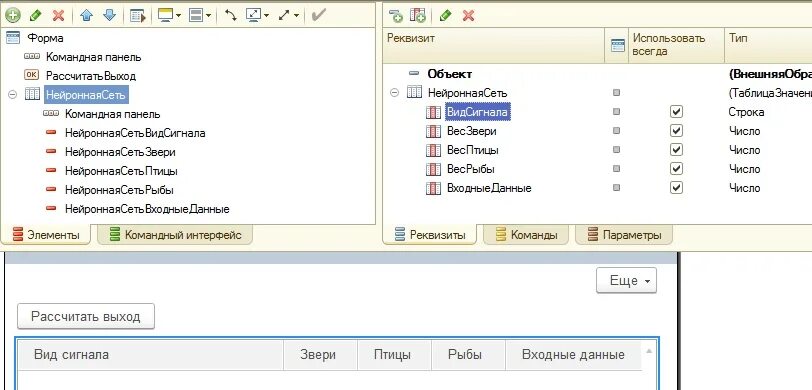Toggle Использовать всегда for ВходныеДанные
The width and height of the screenshot is (812, 390).
[676, 187]
